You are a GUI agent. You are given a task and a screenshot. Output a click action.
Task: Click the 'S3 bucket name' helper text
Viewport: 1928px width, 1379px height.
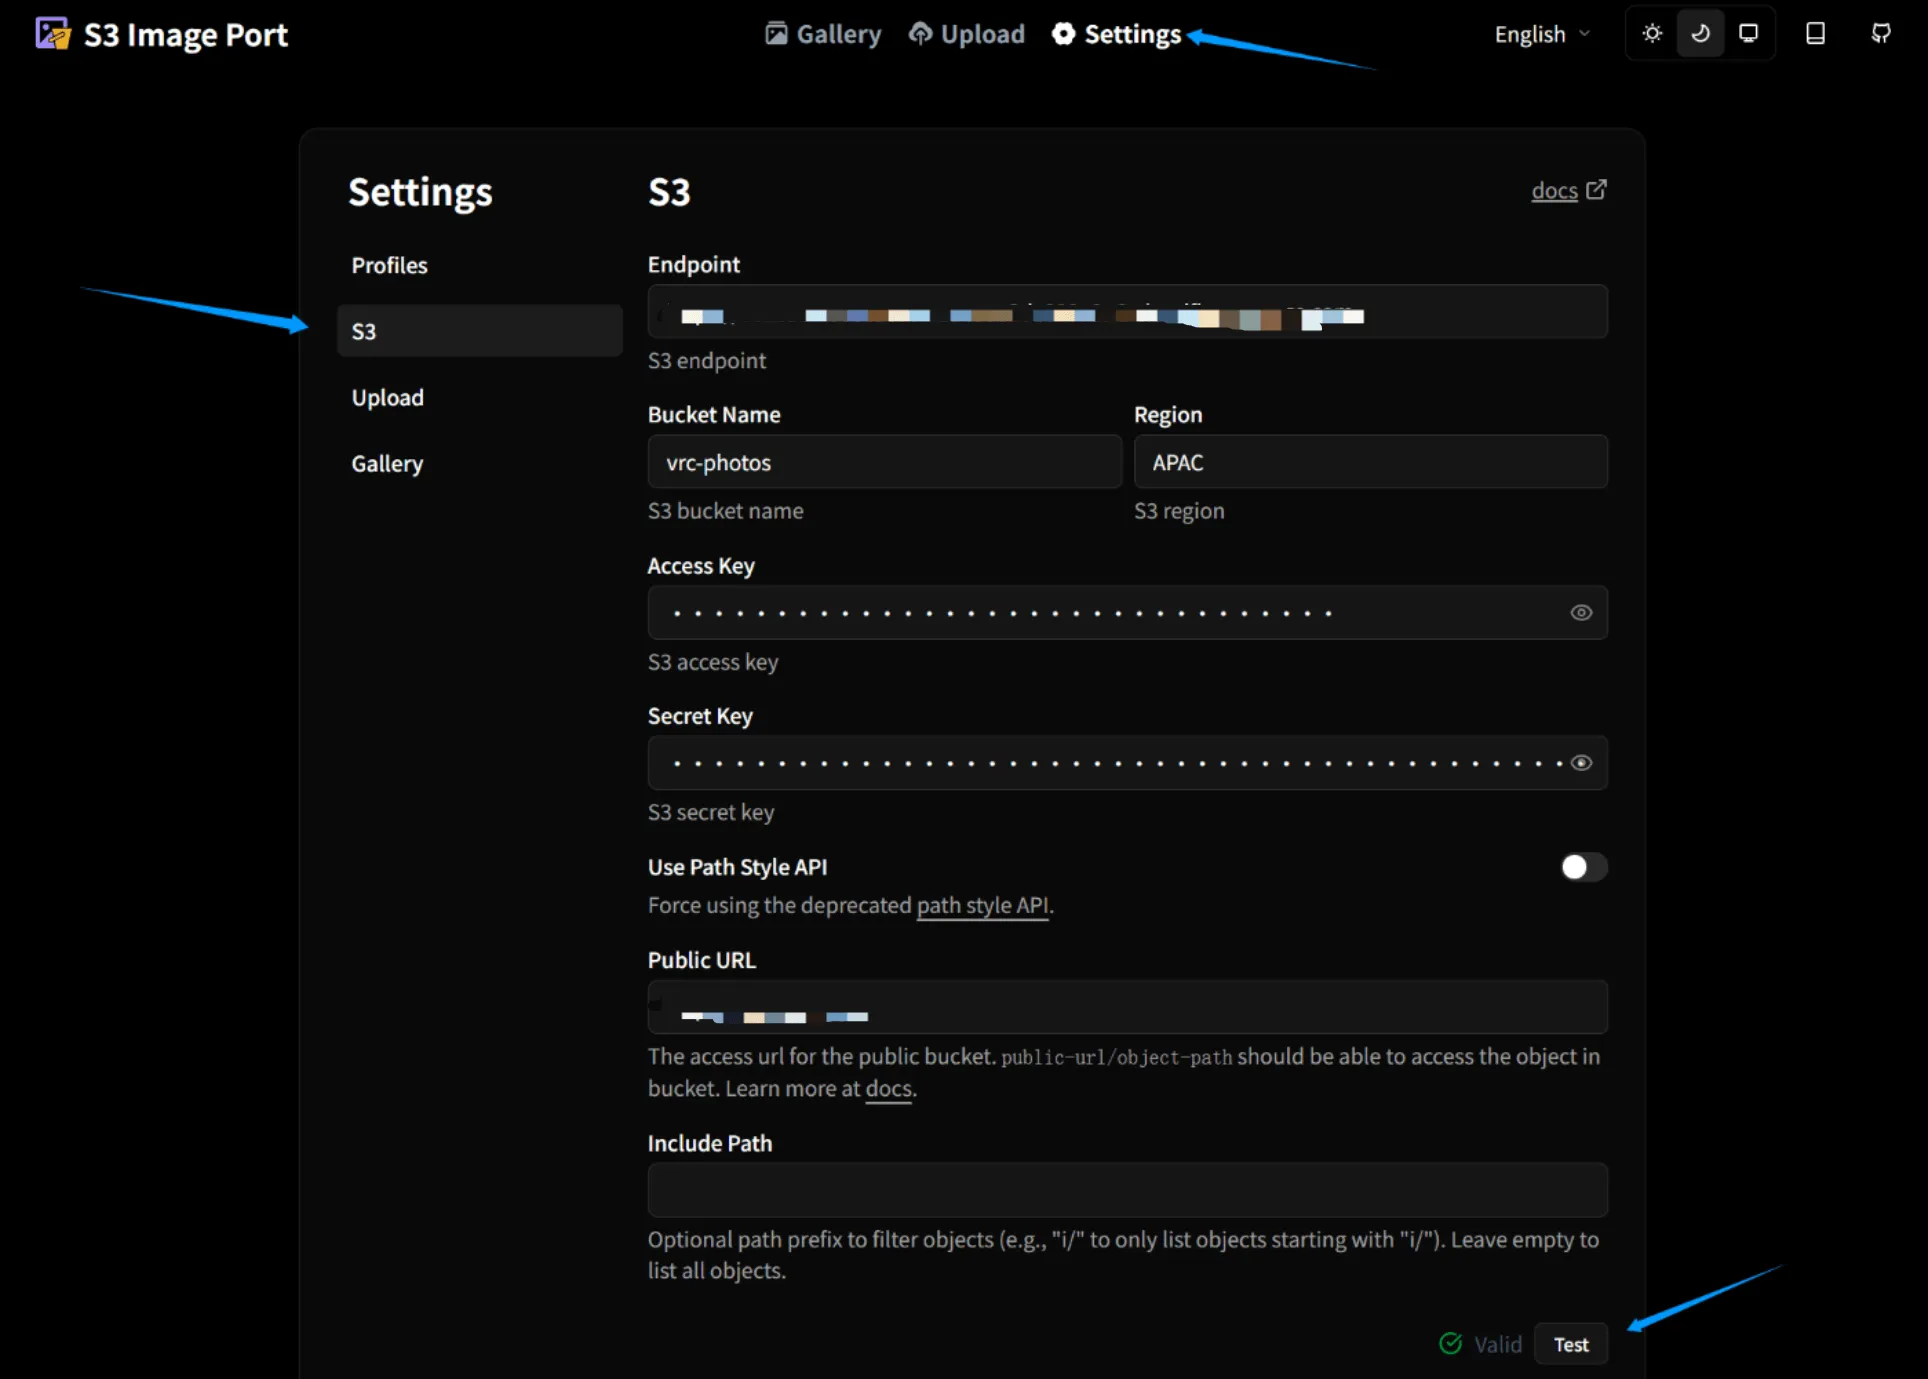pyautogui.click(x=726, y=511)
